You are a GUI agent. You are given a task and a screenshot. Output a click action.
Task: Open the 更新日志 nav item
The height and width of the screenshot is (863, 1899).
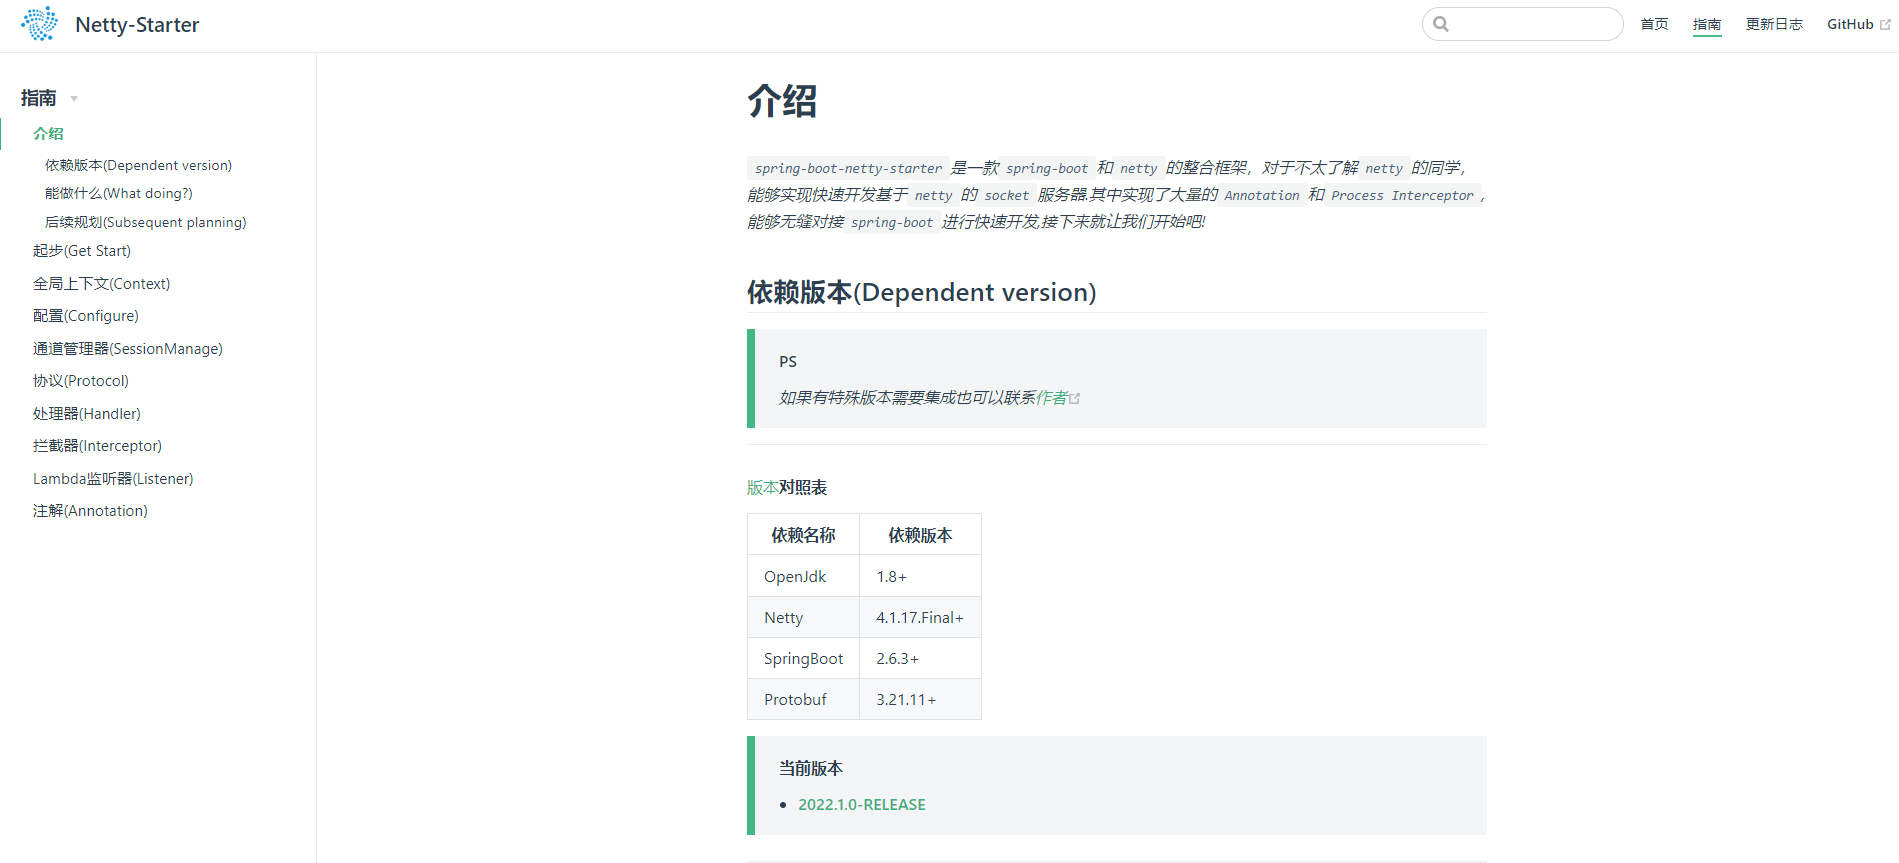click(x=1774, y=24)
